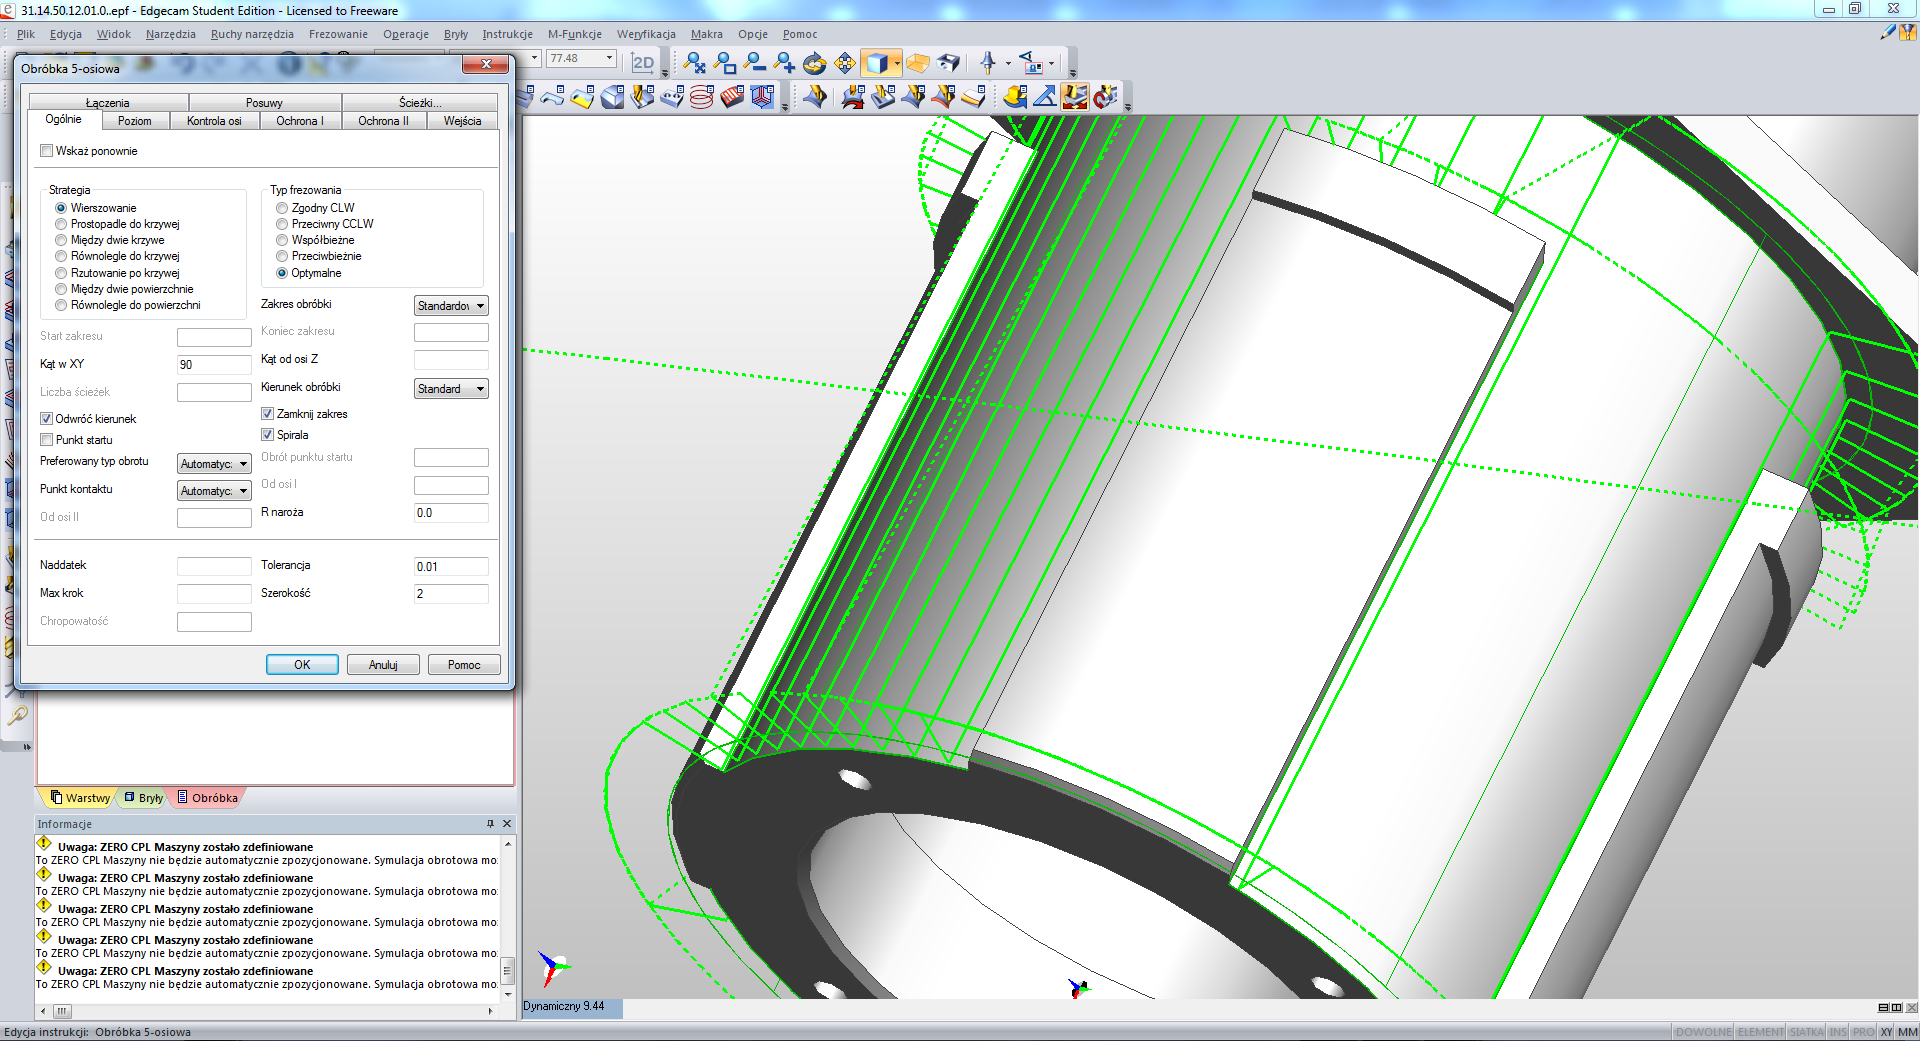This screenshot has height=1041, width=1922.
Task: Toggle Wskaż ponownie checkbox
Action: click(x=46, y=151)
